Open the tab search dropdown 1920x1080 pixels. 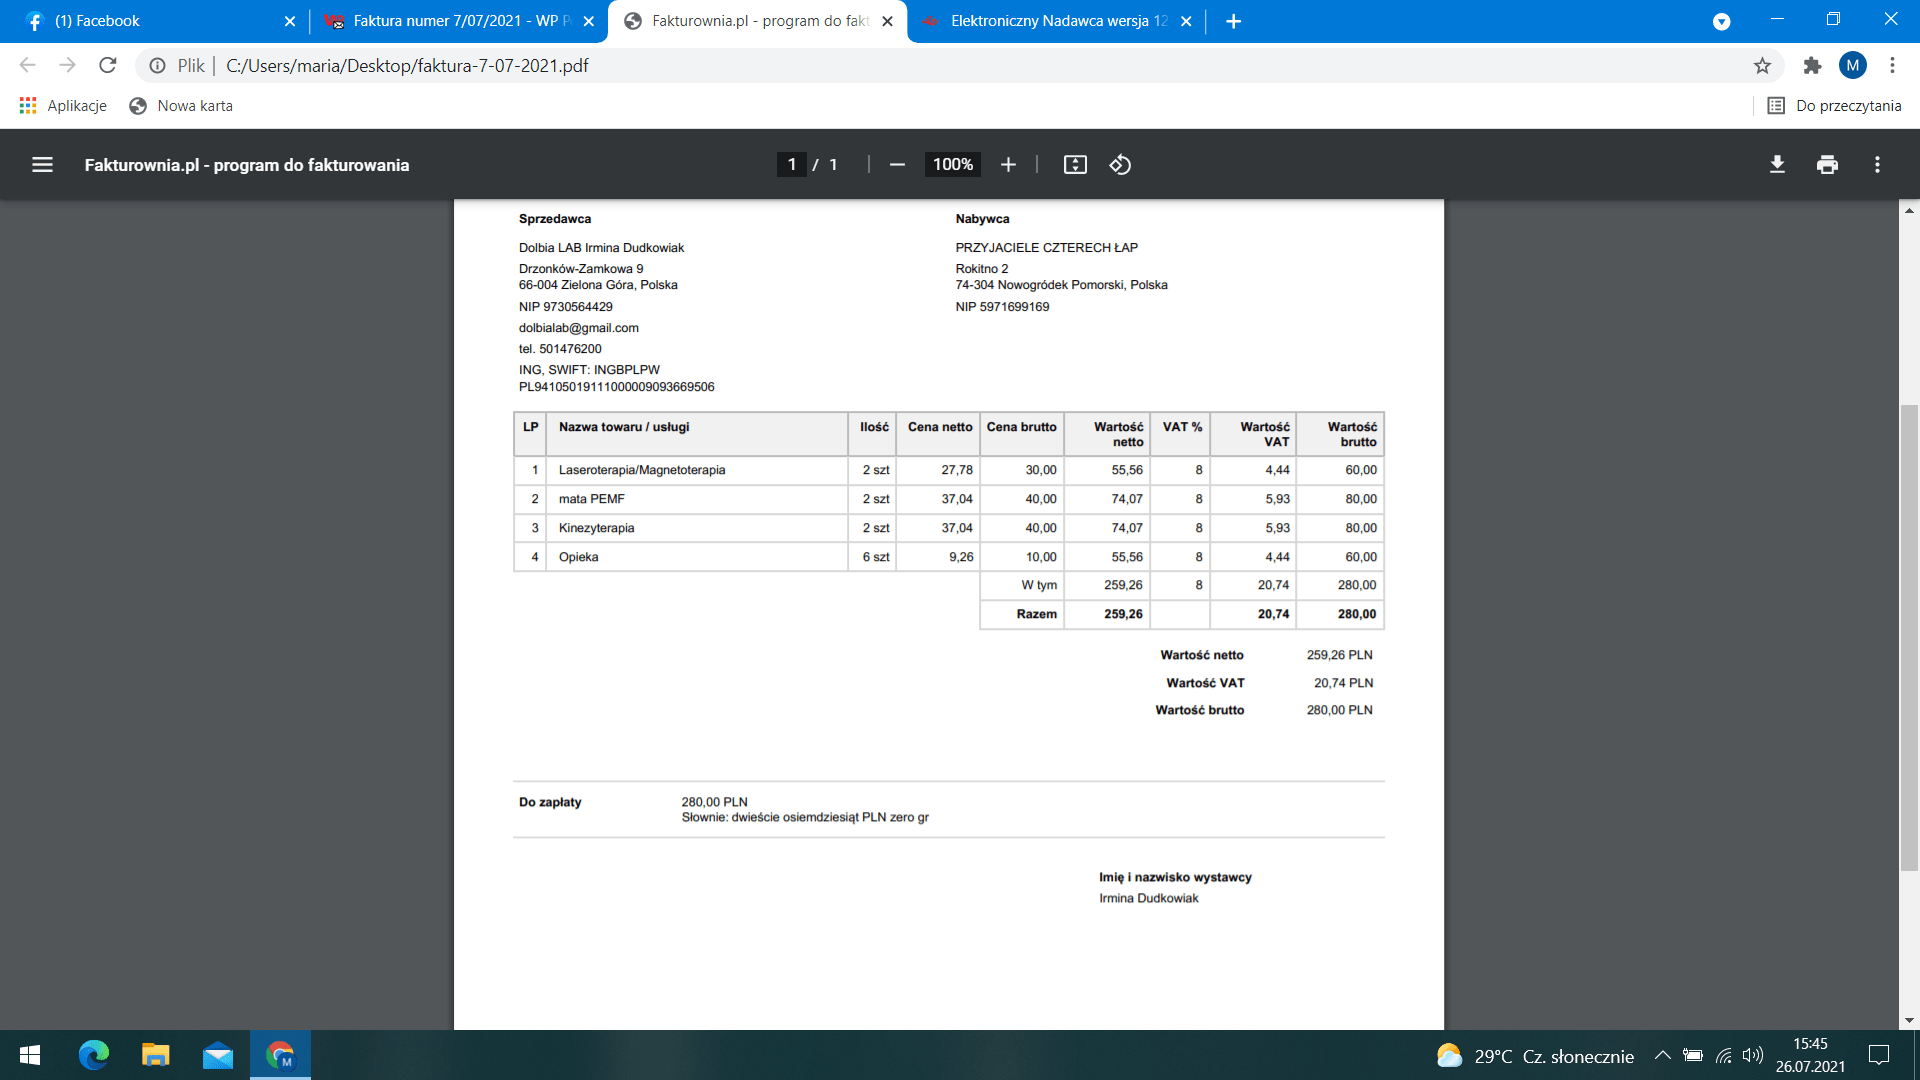pos(1721,21)
